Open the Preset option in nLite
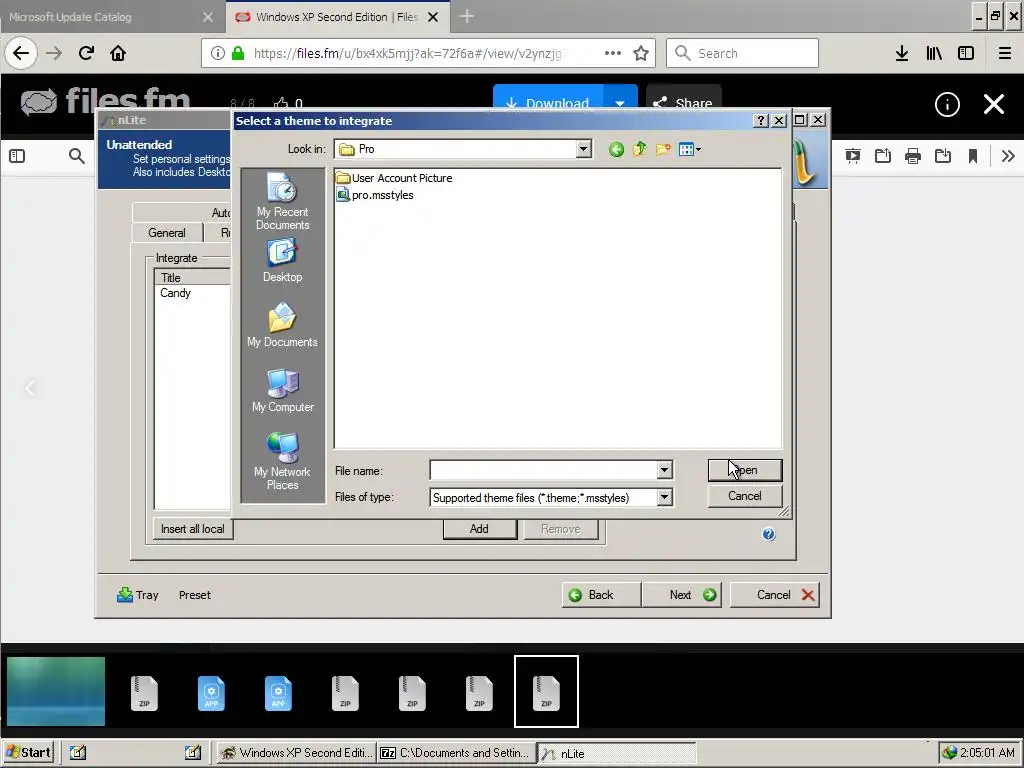Image resolution: width=1024 pixels, height=768 pixels. click(x=195, y=595)
